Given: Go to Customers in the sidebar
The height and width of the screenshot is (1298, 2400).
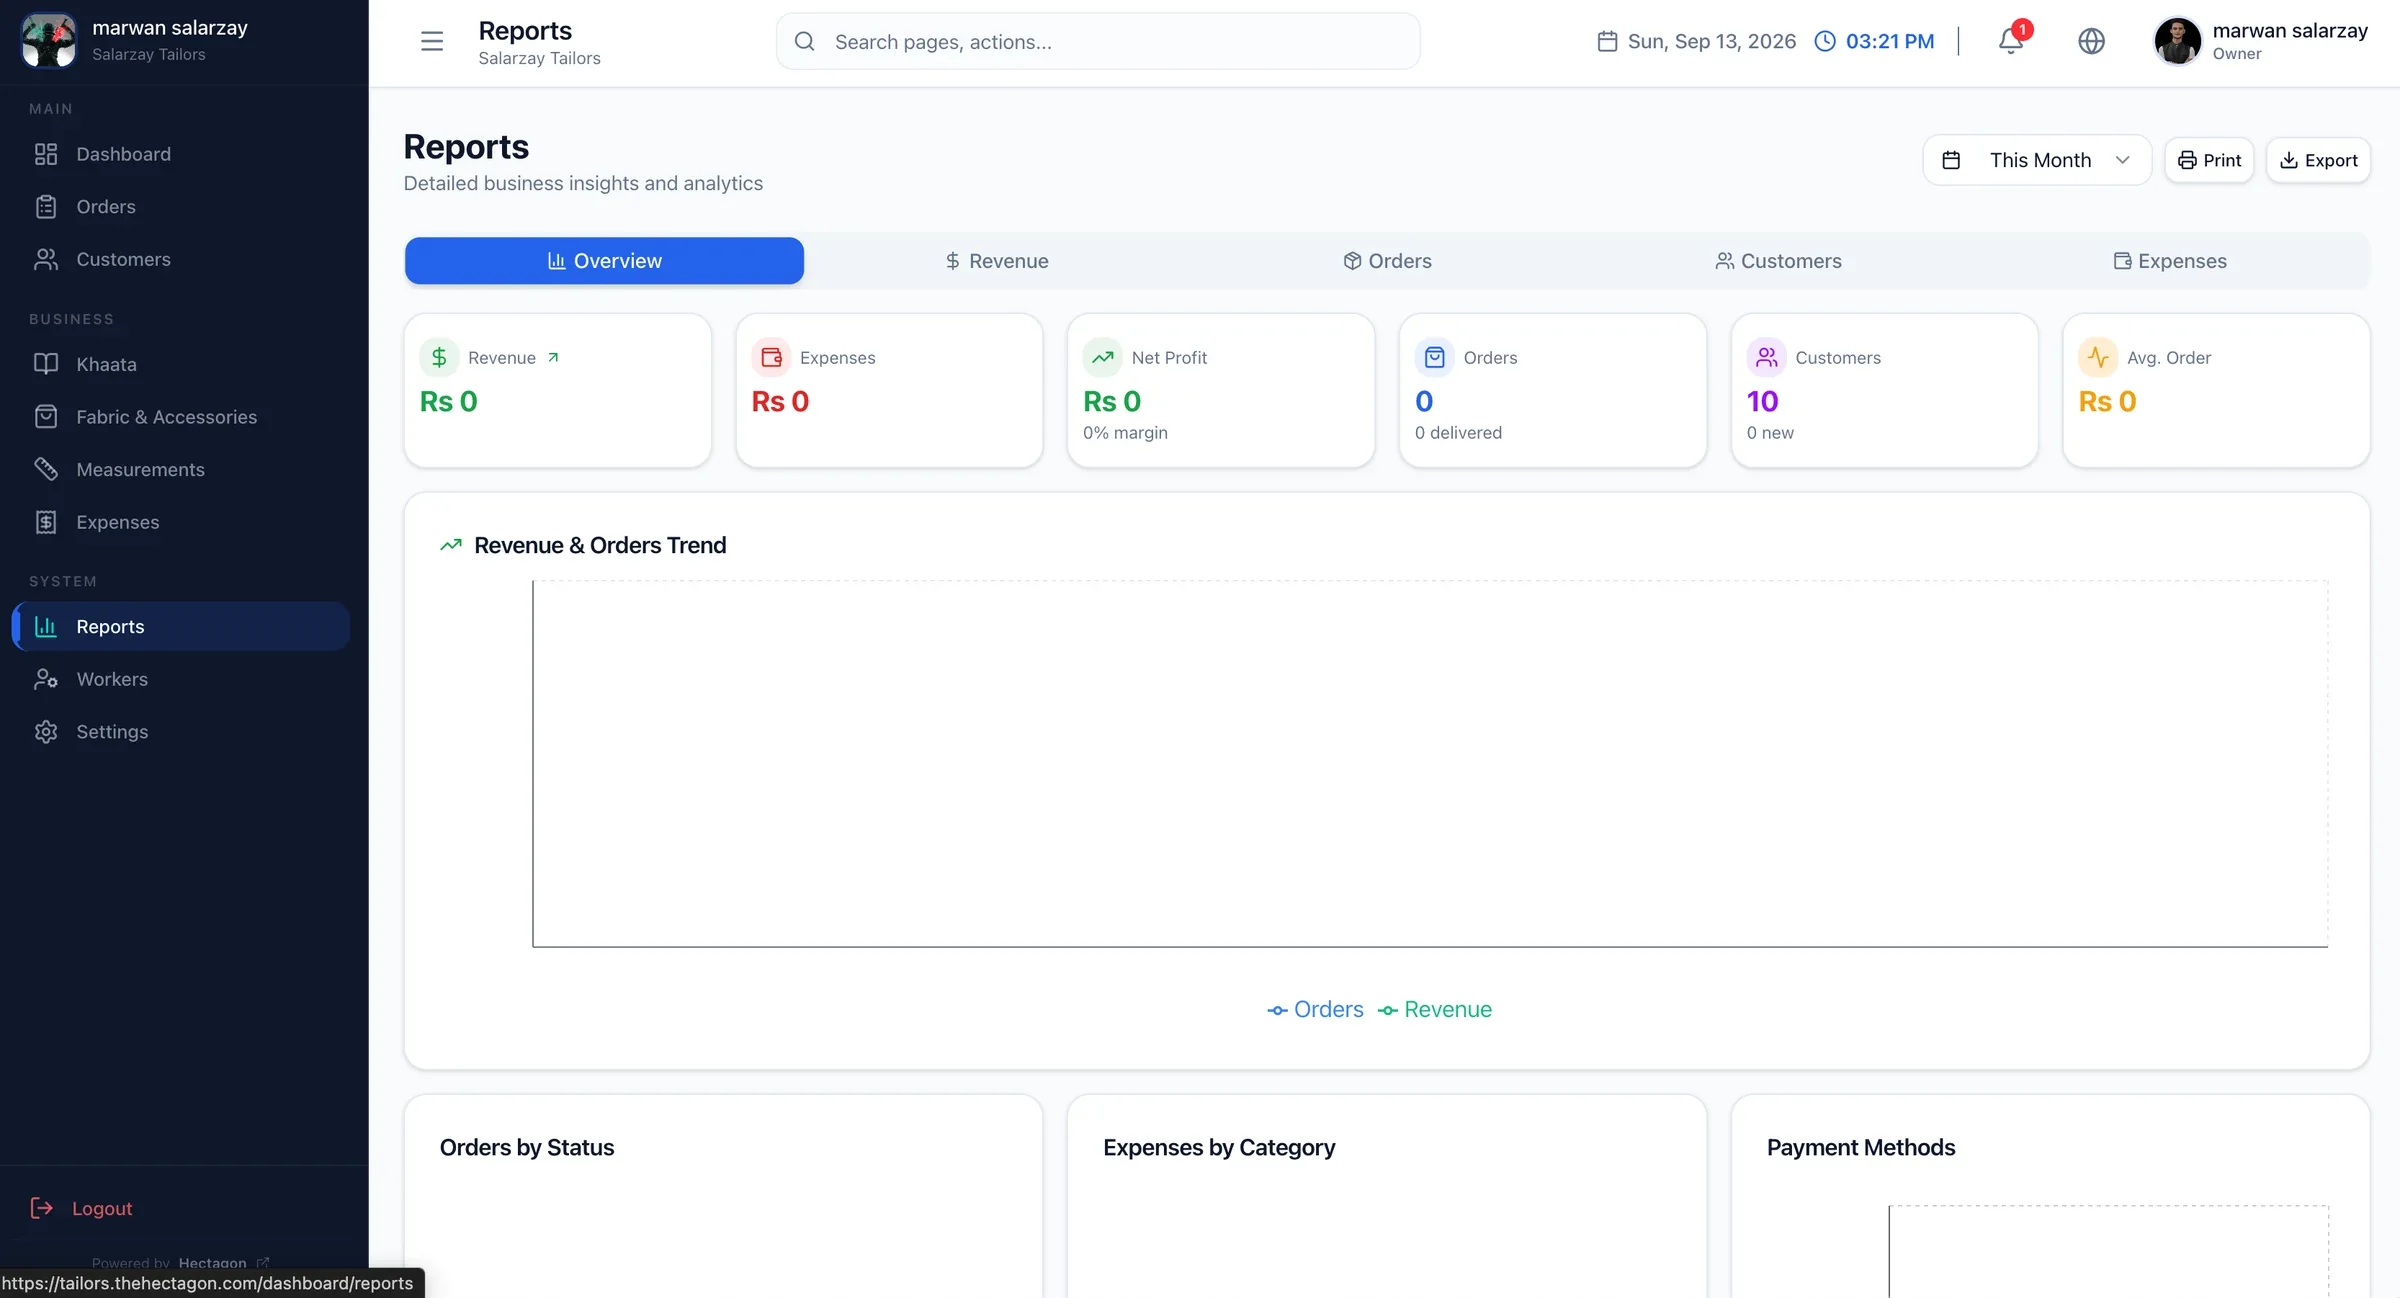Looking at the screenshot, I should click(181, 259).
